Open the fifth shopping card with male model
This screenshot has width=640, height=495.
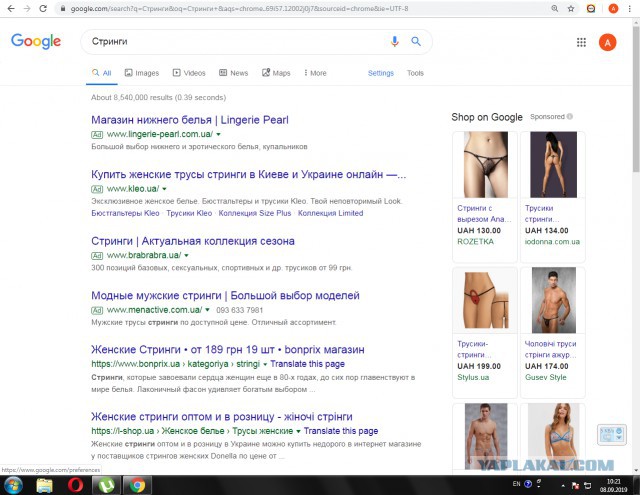click(x=485, y=437)
